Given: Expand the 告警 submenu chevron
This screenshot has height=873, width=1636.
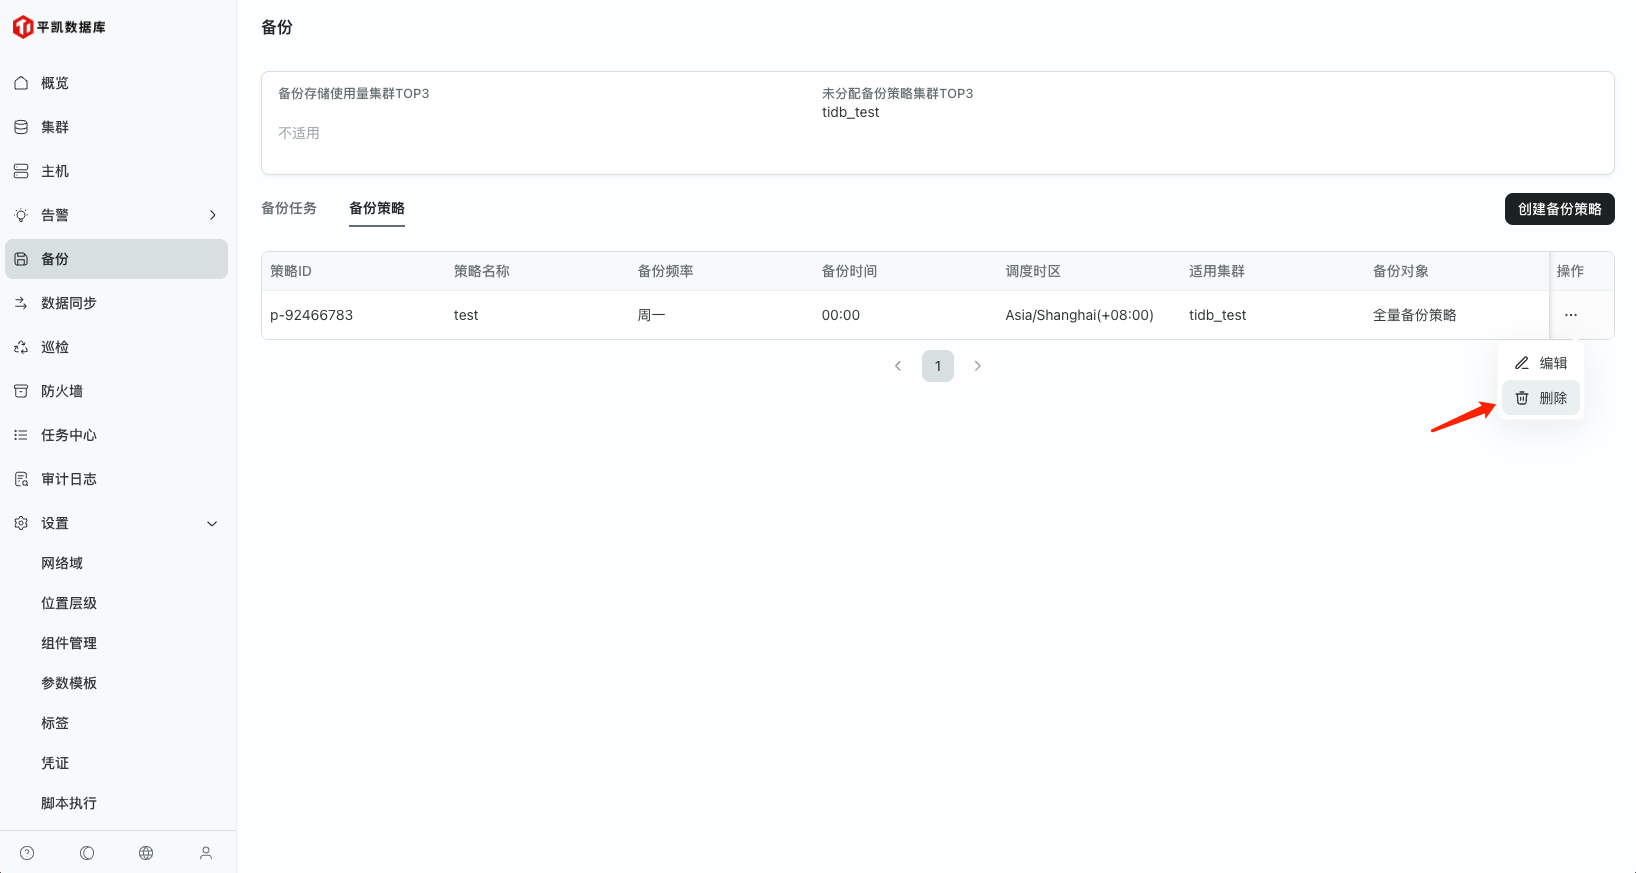Looking at the screenshot, I should (212, 215).
